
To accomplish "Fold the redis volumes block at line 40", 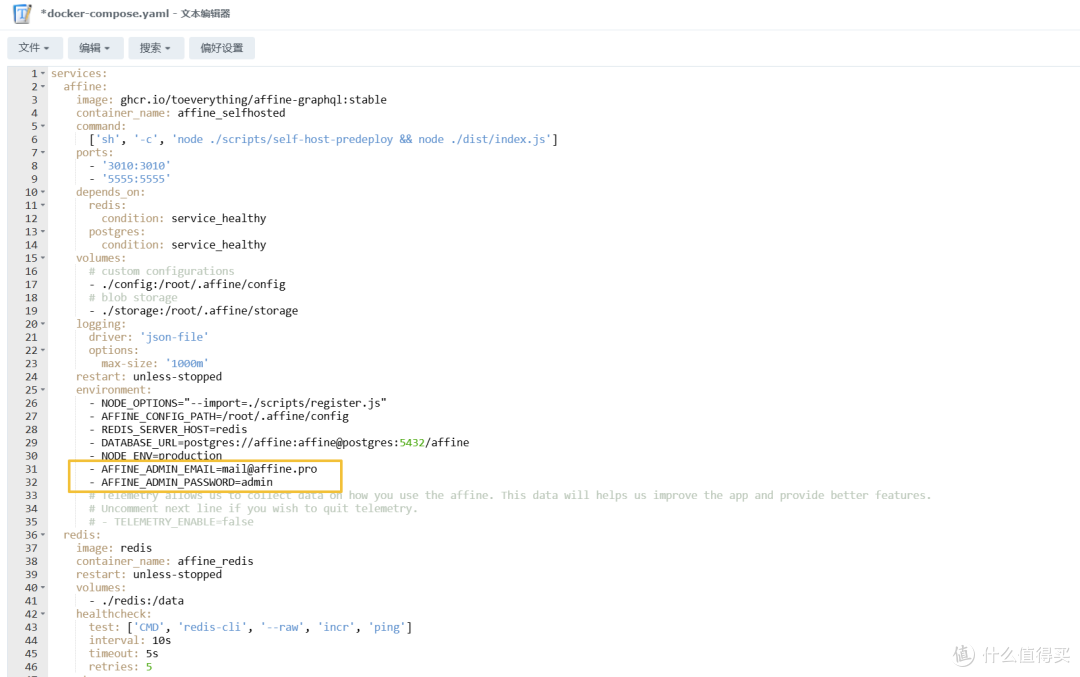I will coord(43,587).
